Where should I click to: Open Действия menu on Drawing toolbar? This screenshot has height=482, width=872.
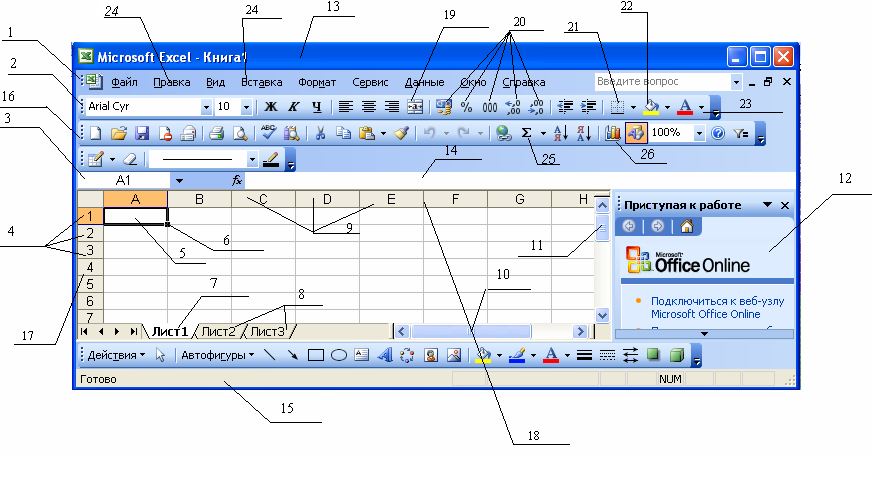click(116, 355)
